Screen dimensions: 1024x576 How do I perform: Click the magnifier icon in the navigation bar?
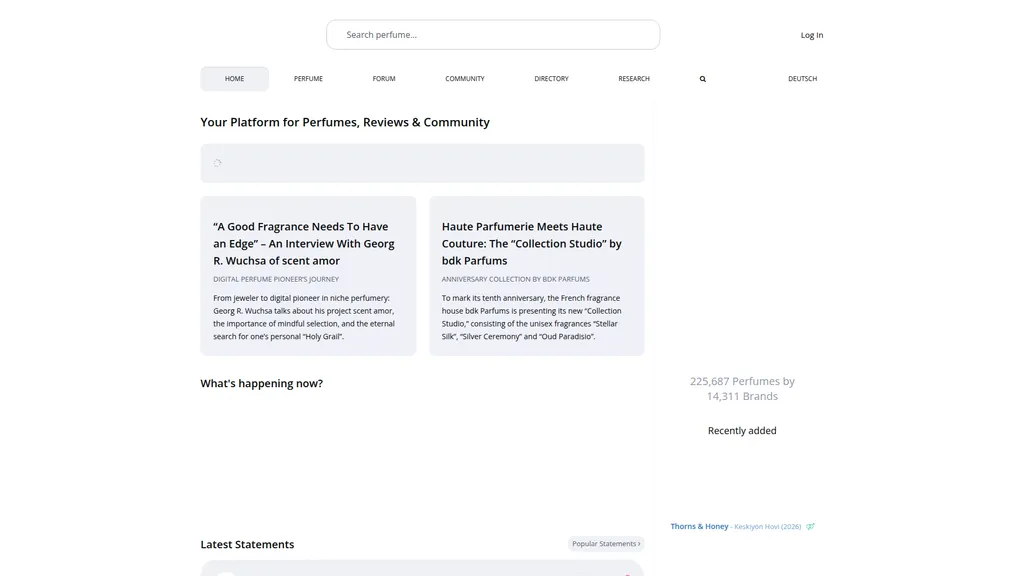(x=703, y=79)
